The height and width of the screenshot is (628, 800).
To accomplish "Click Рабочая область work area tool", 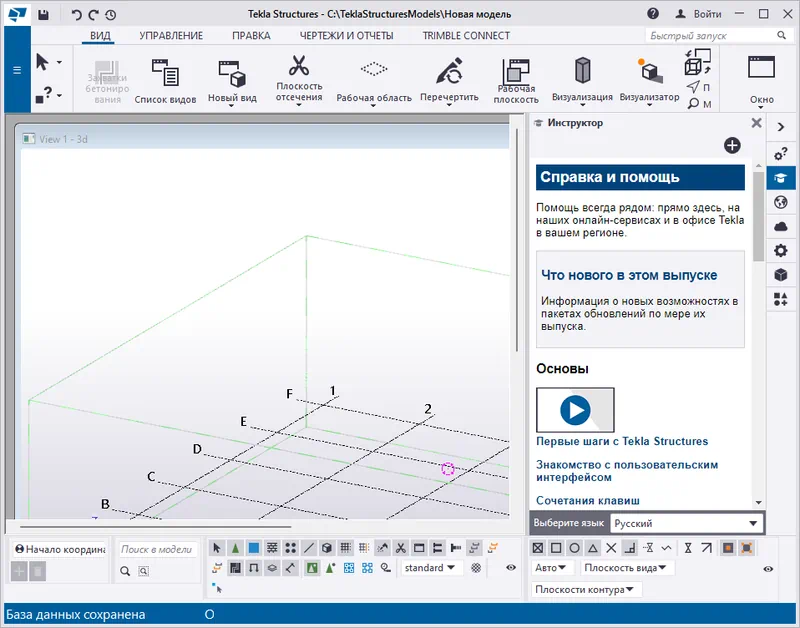I will 374,81.
